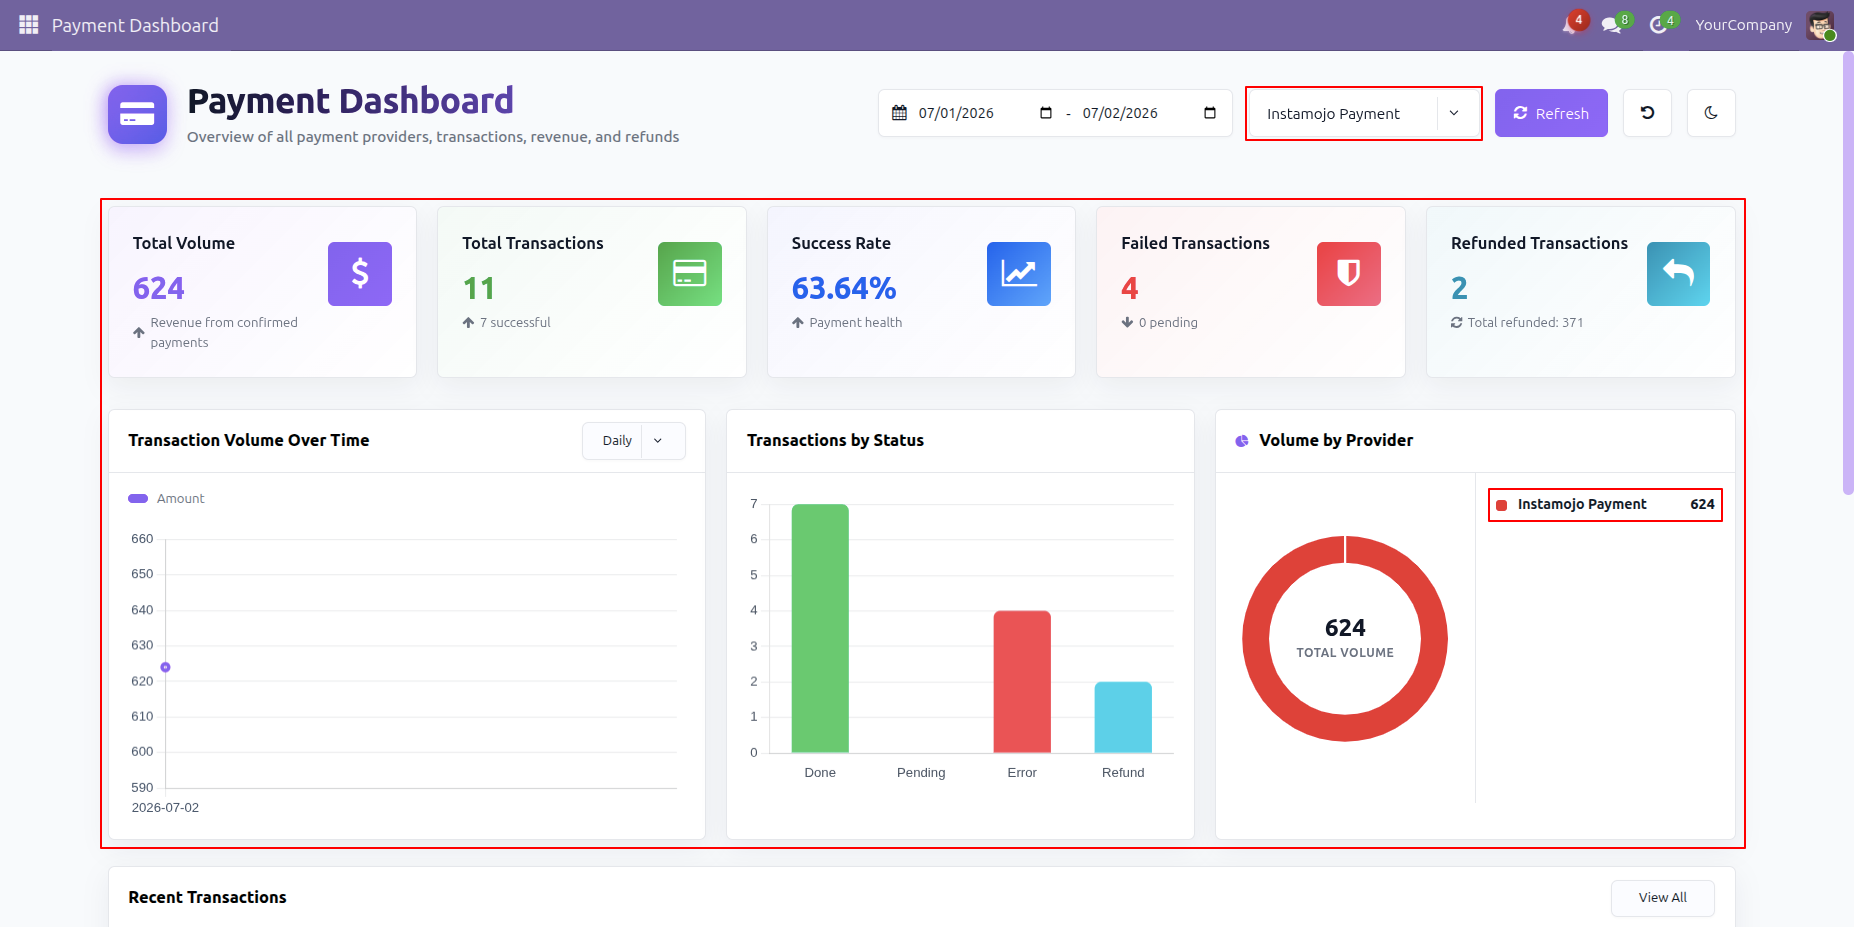Open the chat messages icon

click(x=1612, y=25)
